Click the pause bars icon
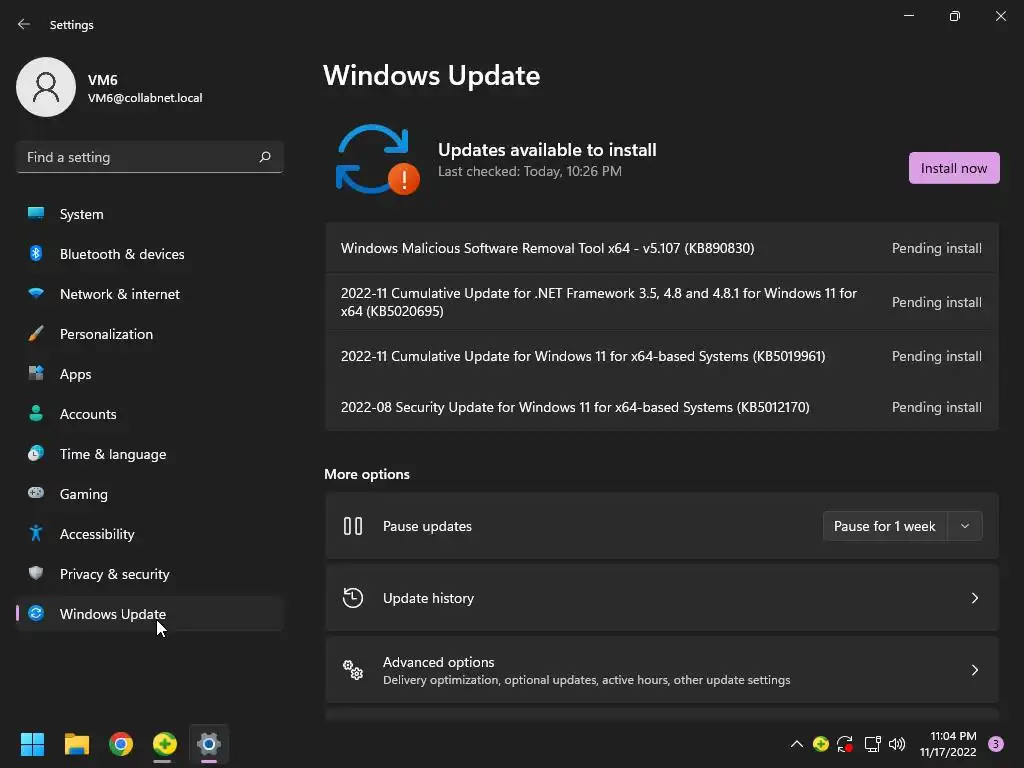The height and width of the screenshot is (768, 1024). coord(353,526)
